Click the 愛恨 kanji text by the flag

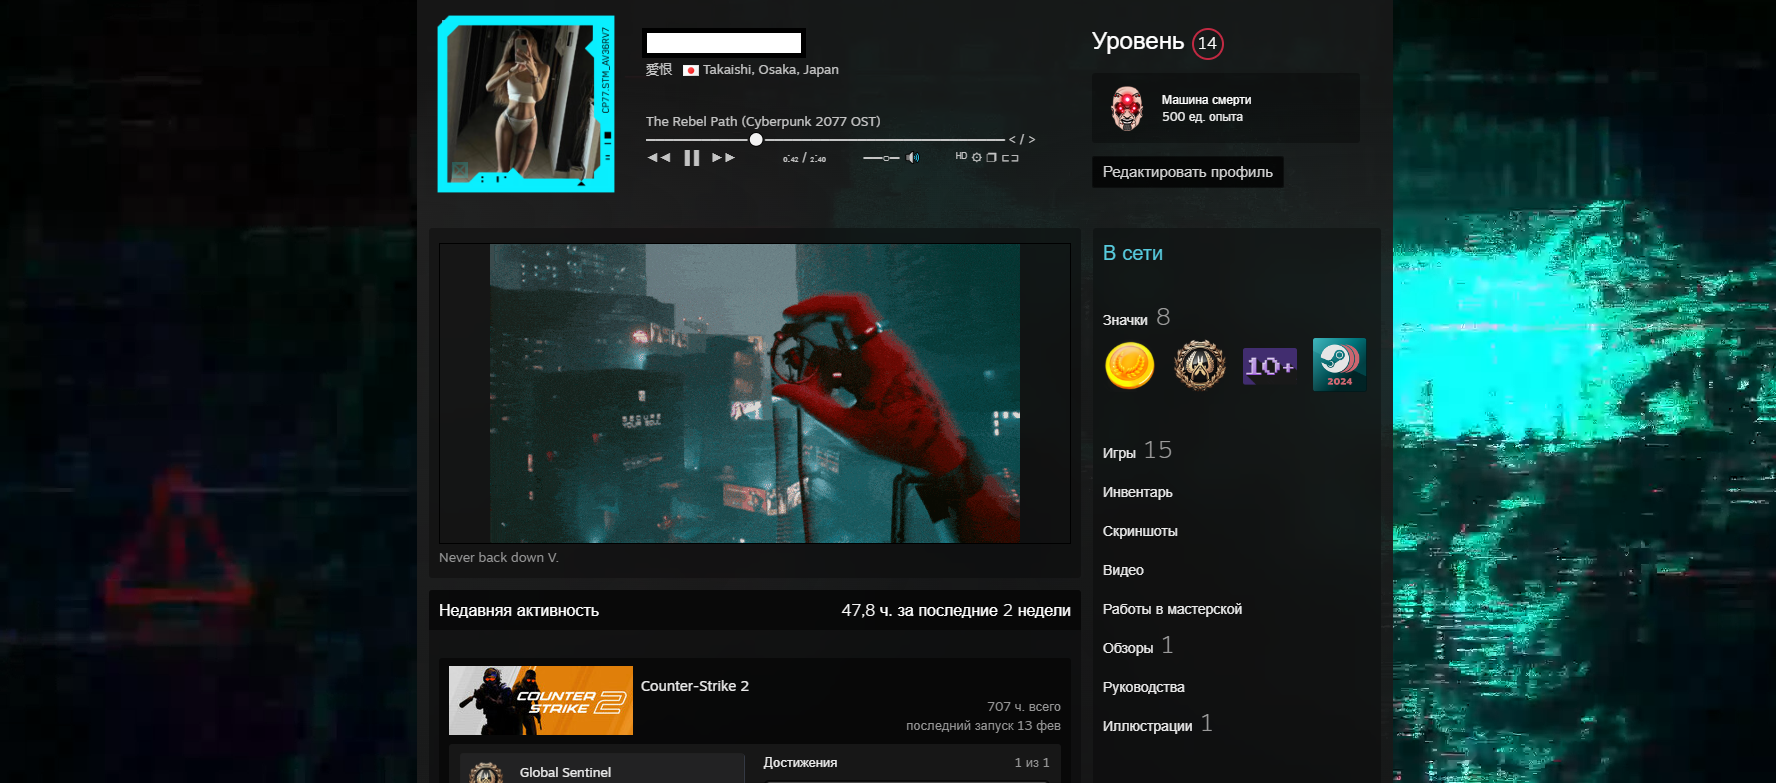coord(659,70)
